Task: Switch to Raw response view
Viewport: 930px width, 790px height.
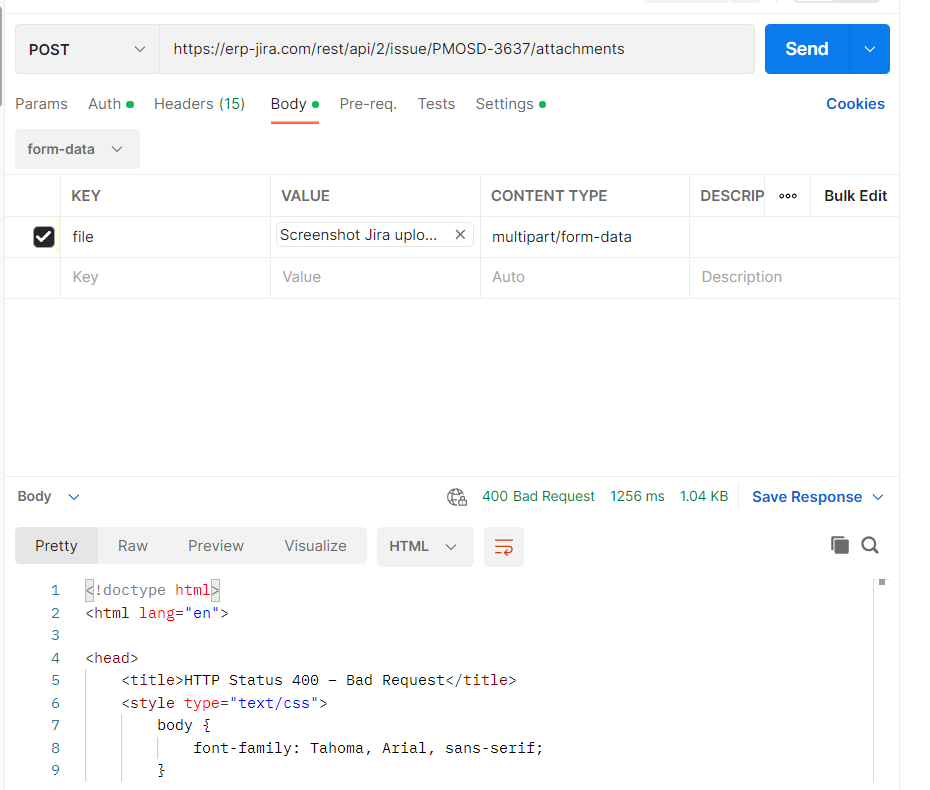Action: click(x=133, y=546)
